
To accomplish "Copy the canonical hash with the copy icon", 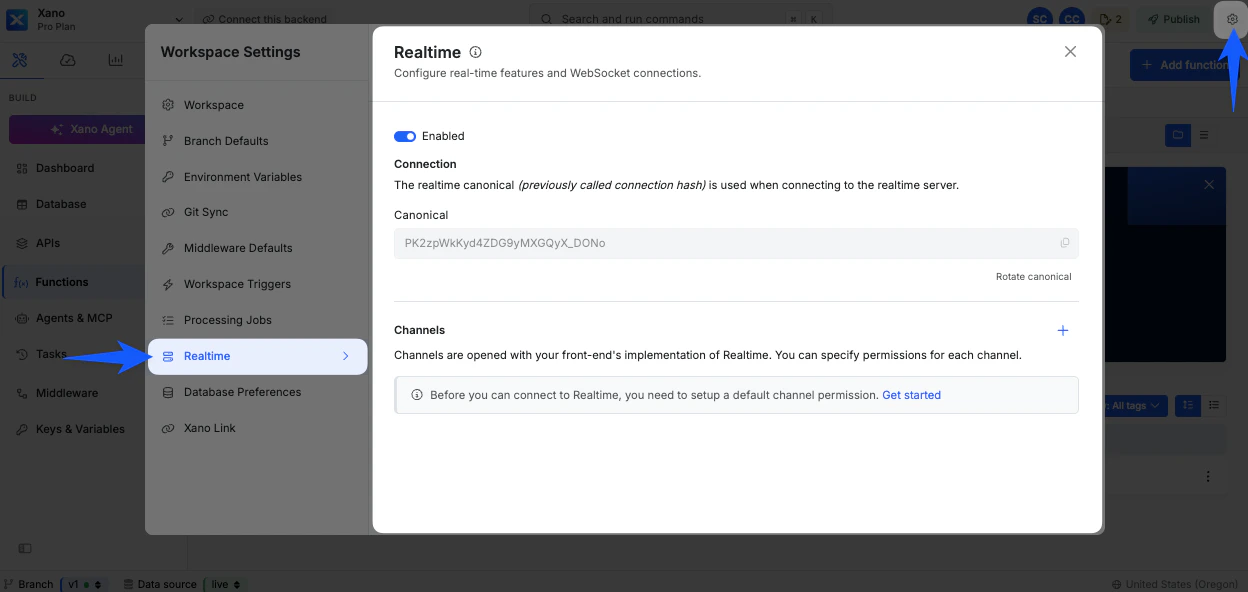I will (1064, 243).
